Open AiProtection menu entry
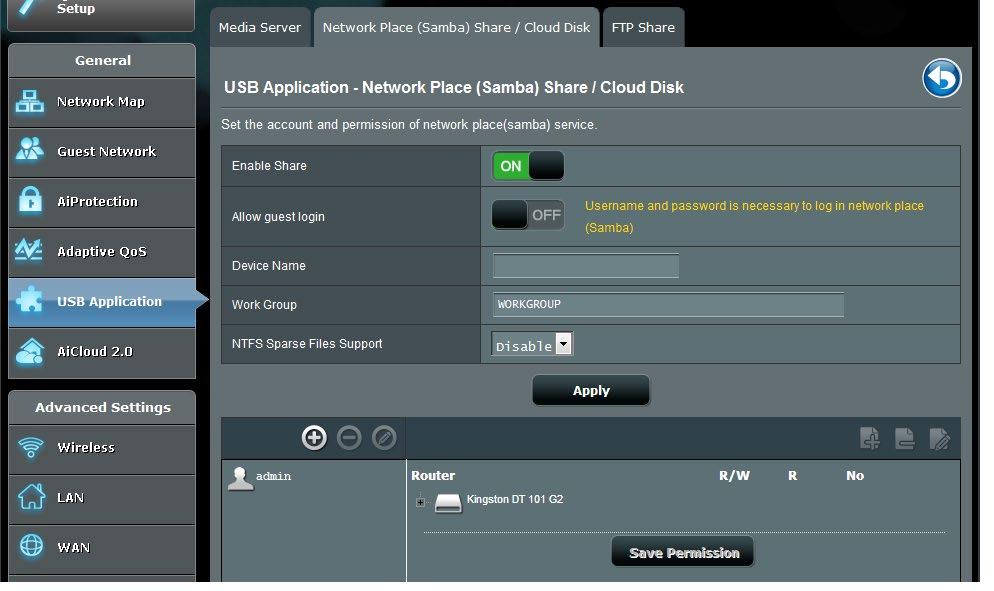This screenshot has width=994, height=591. point(102,202)
